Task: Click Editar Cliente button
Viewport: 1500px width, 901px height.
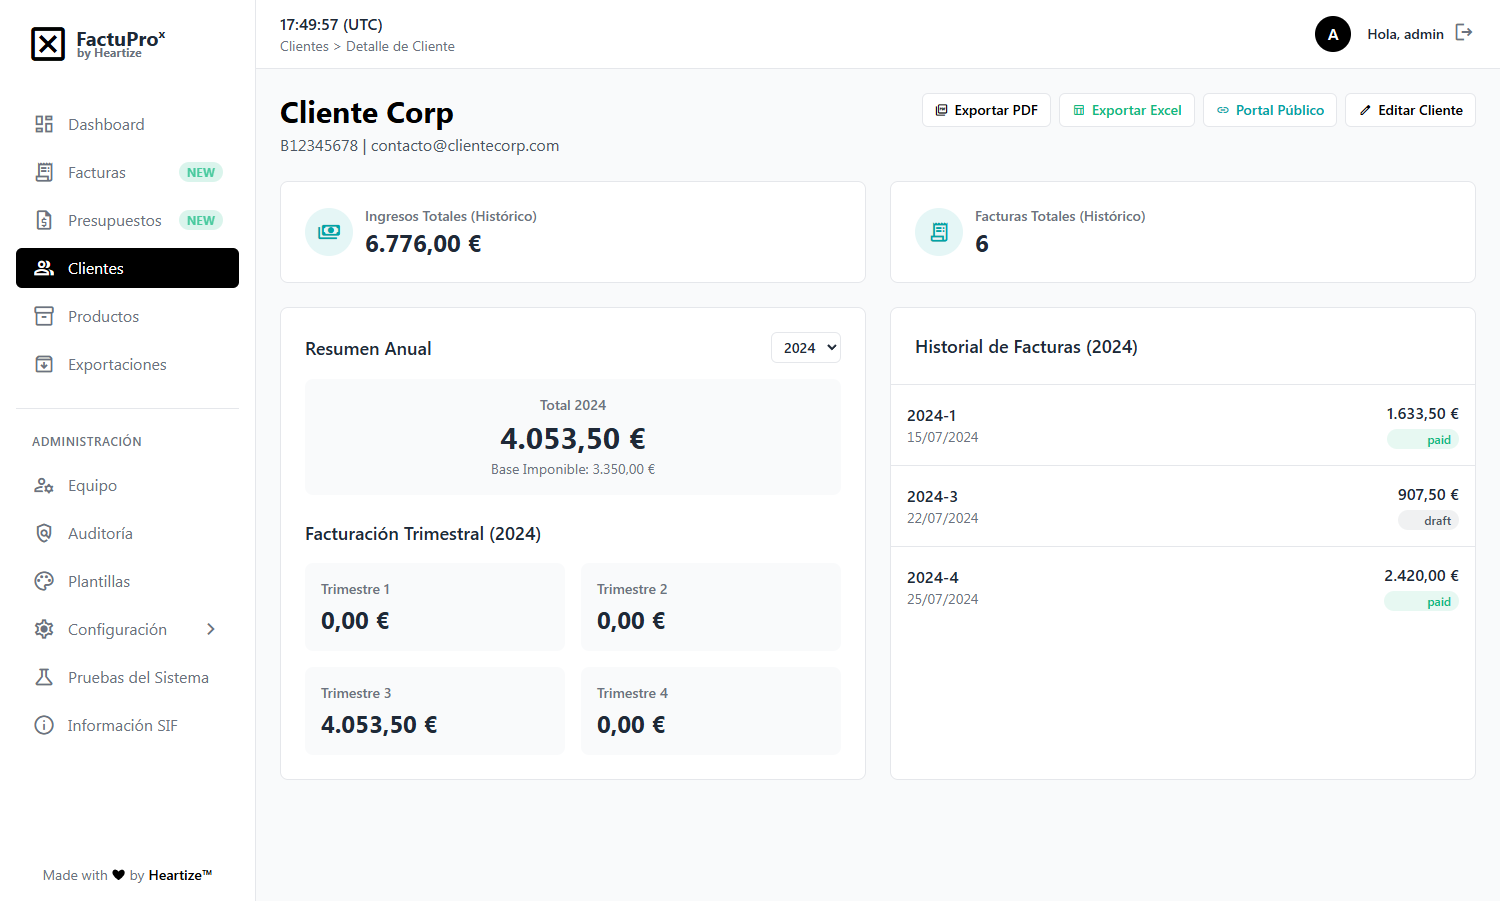Action: coord(1410,110)
